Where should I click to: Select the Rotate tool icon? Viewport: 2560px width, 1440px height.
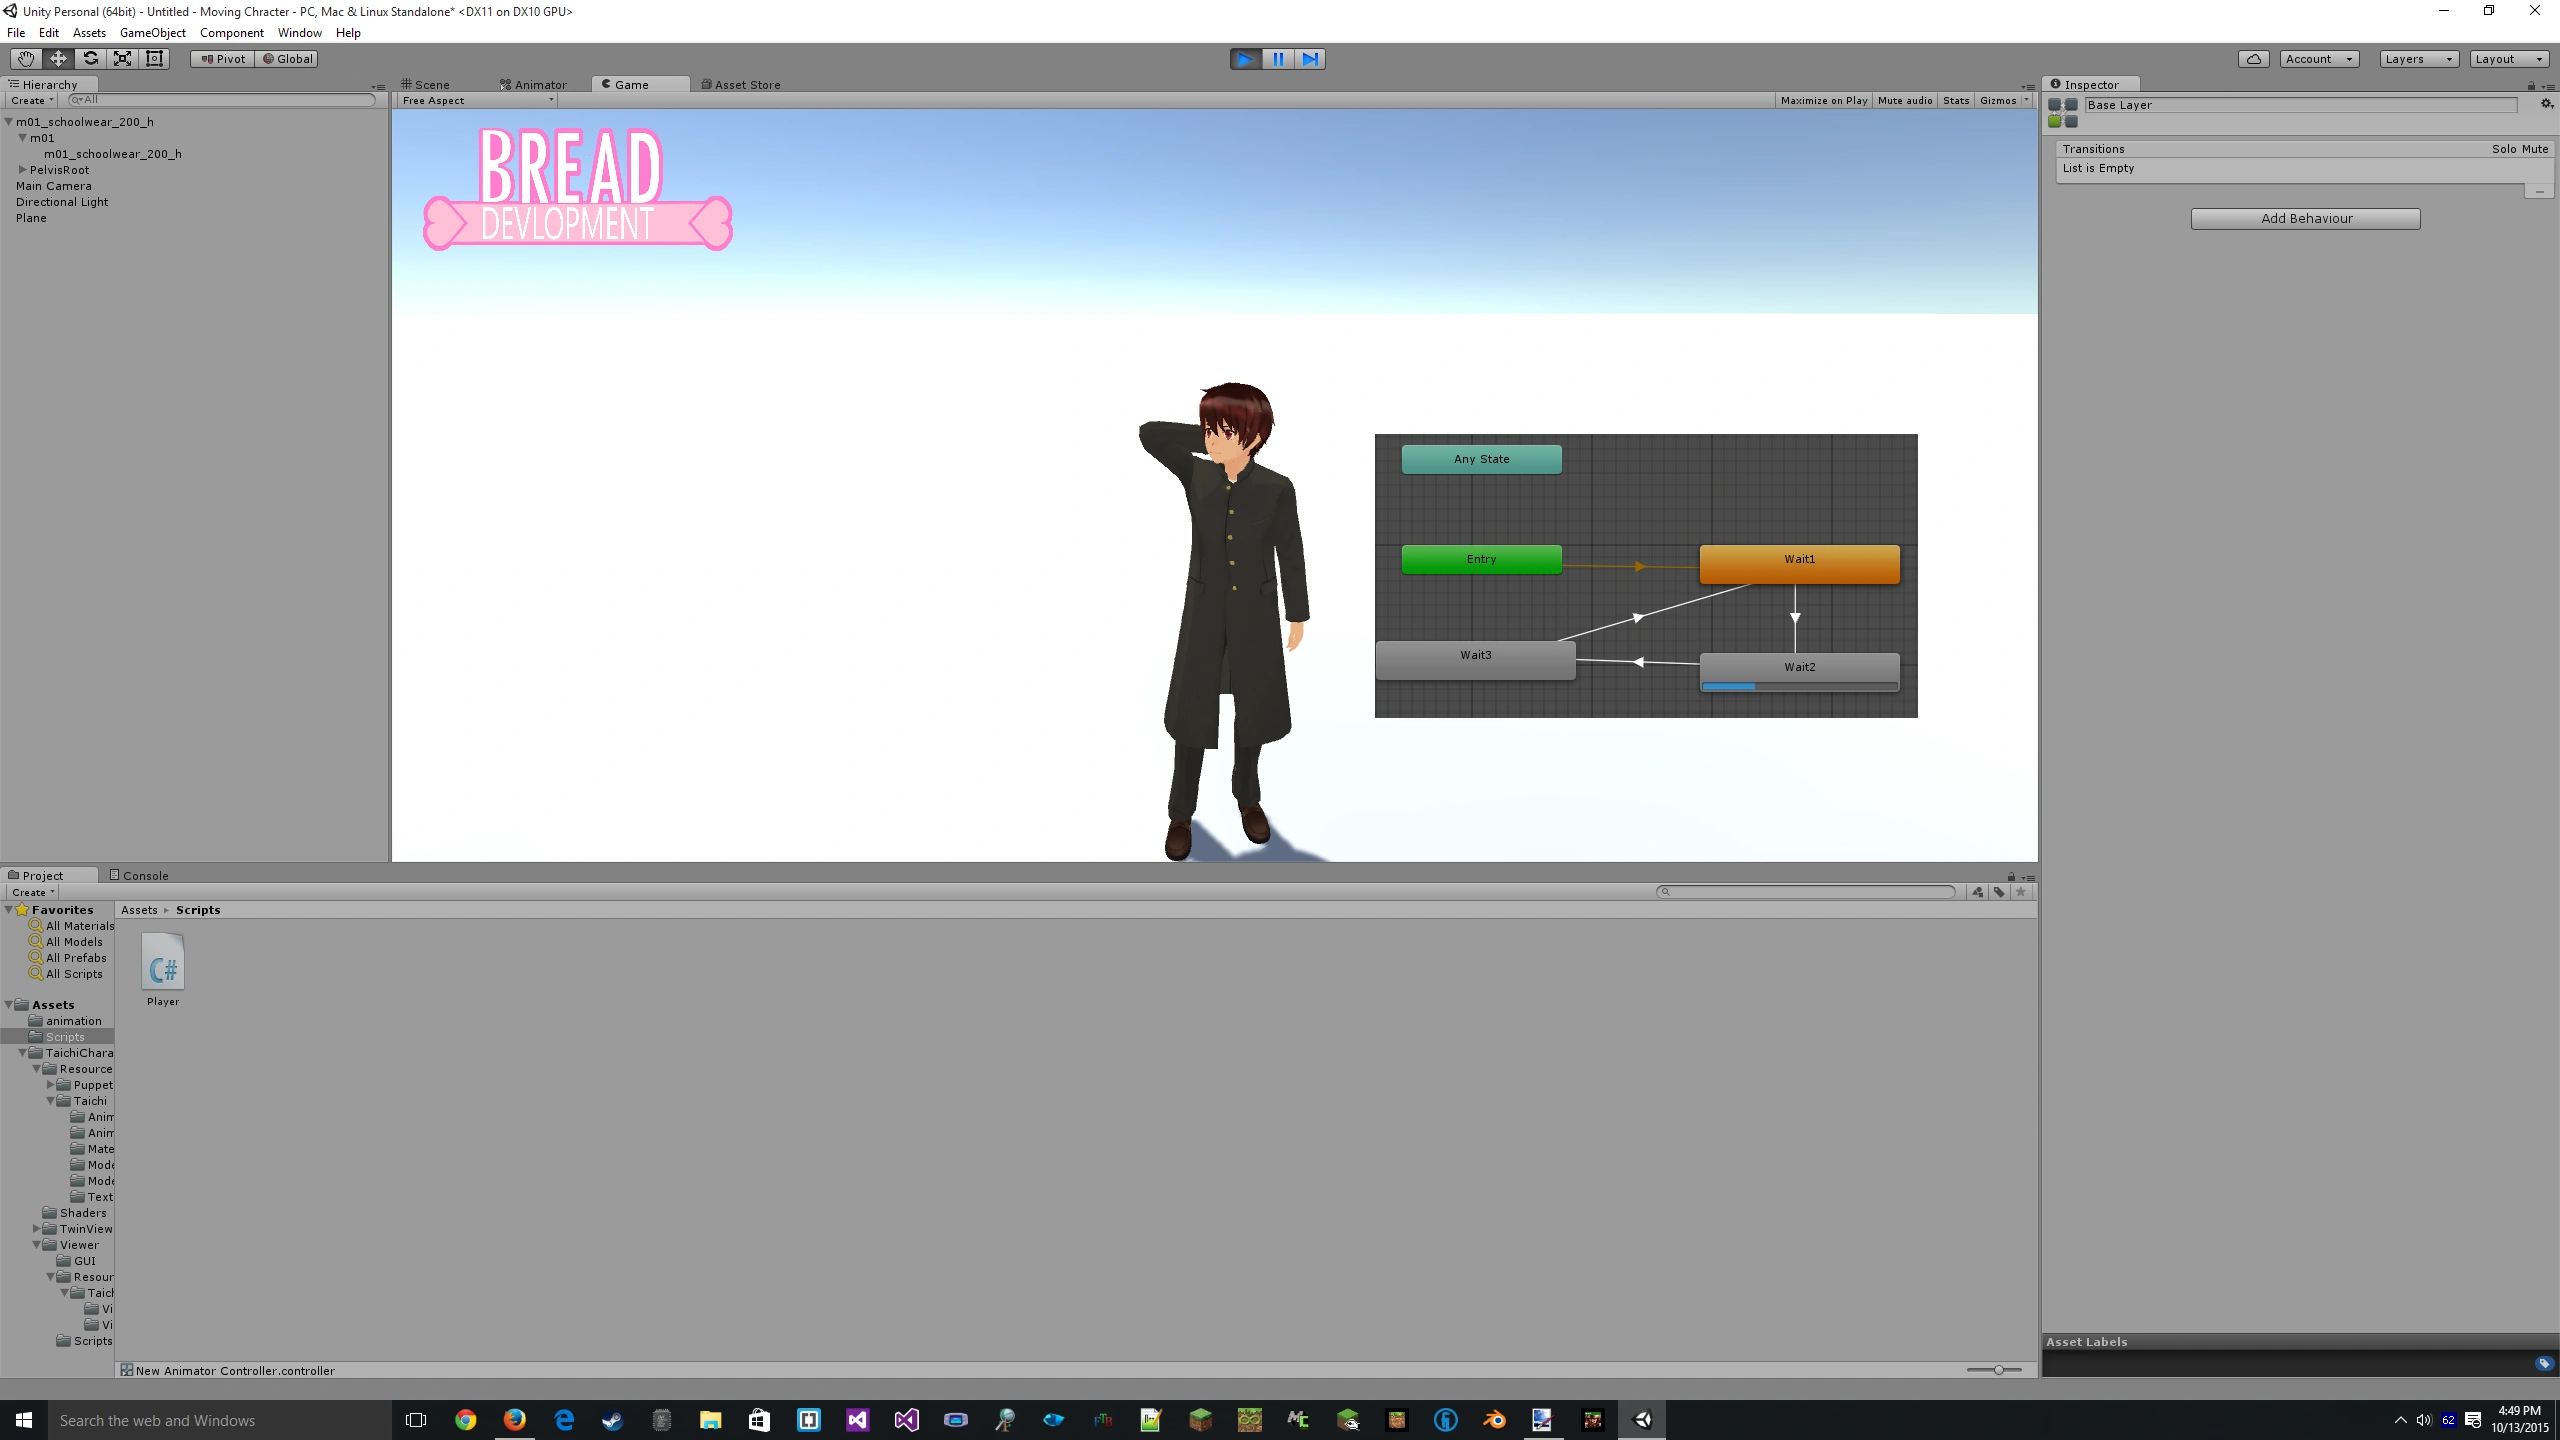coord(90,59)
